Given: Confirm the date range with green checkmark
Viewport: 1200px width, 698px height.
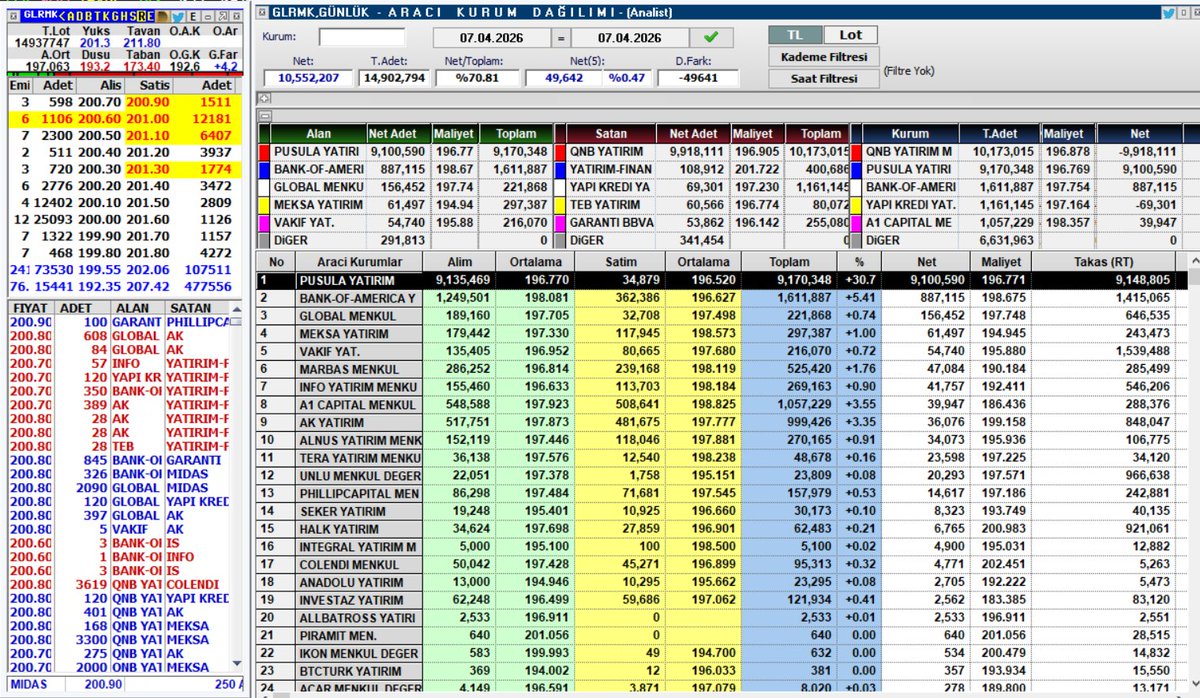Looking at the screenshot, I should 711,38.
